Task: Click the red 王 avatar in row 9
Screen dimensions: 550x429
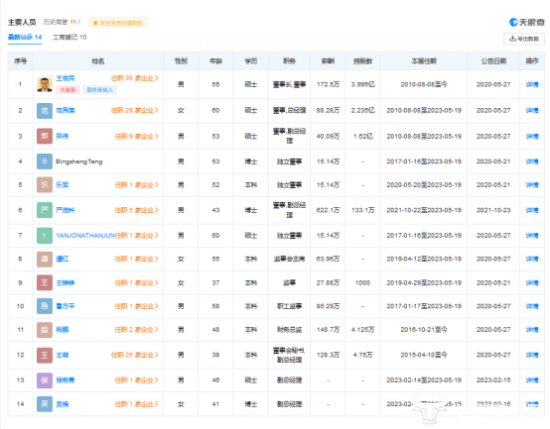Action: [x=45, y=283]
